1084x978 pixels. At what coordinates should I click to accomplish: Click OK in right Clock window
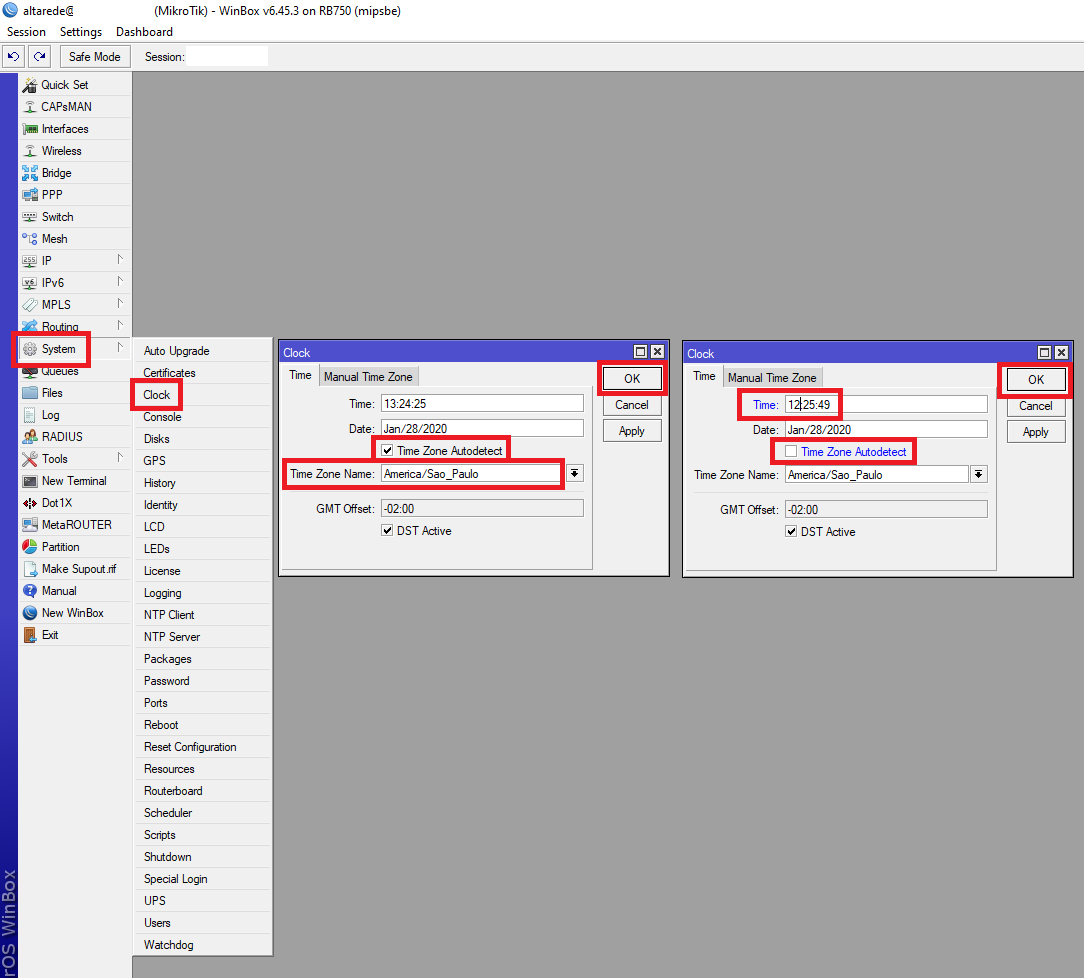click(x=1036, y=379)
